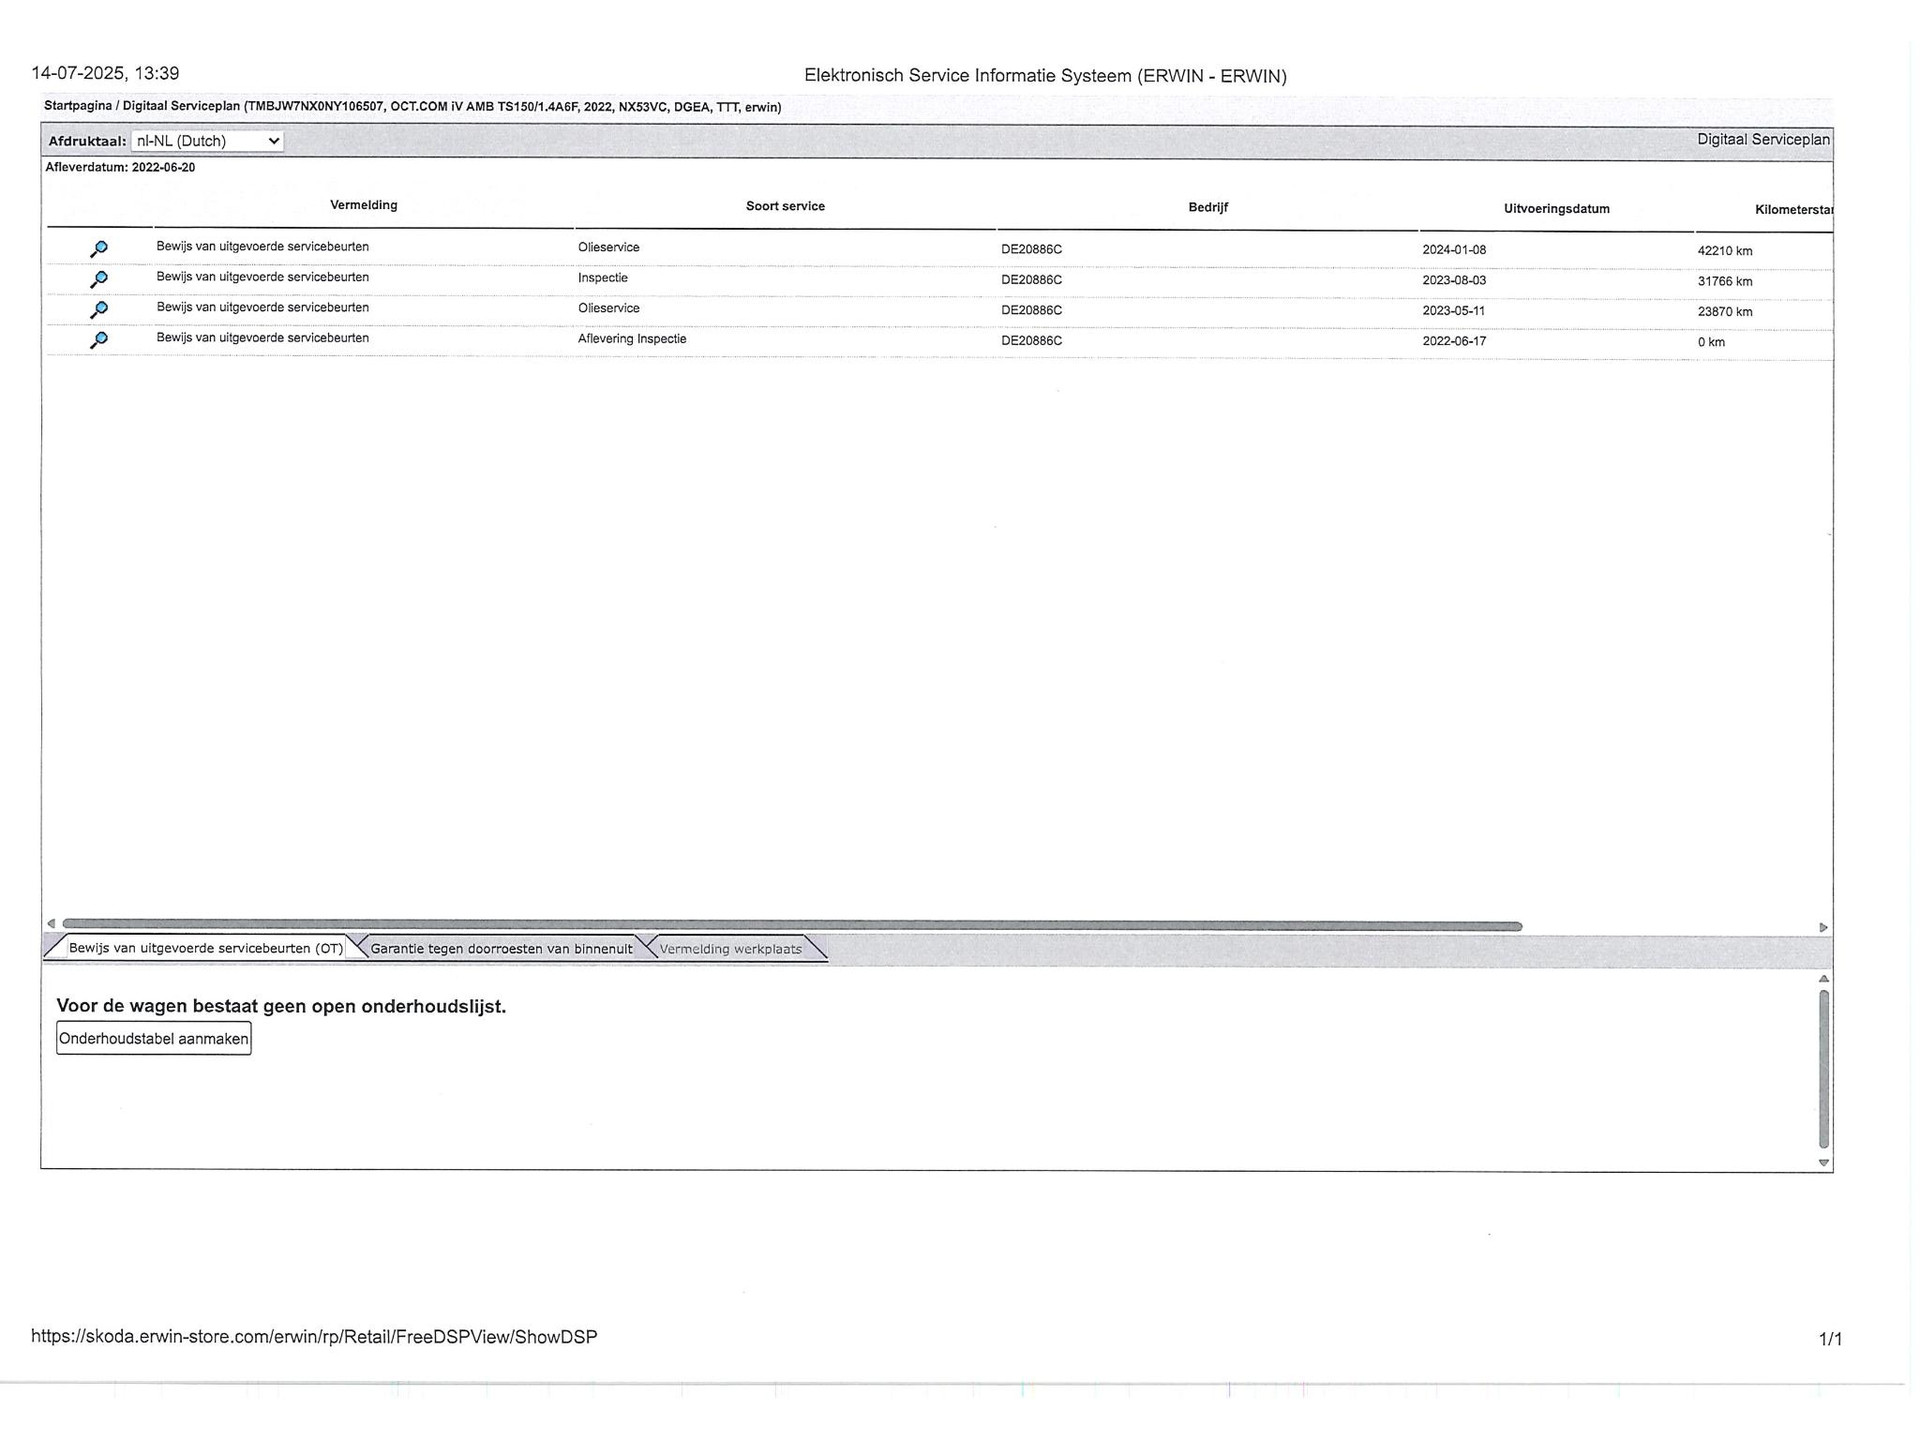This screenshot has width=1920, height=1440.
Task: Click DE20886C in the 42210 km row
Action: (1031, 249)
